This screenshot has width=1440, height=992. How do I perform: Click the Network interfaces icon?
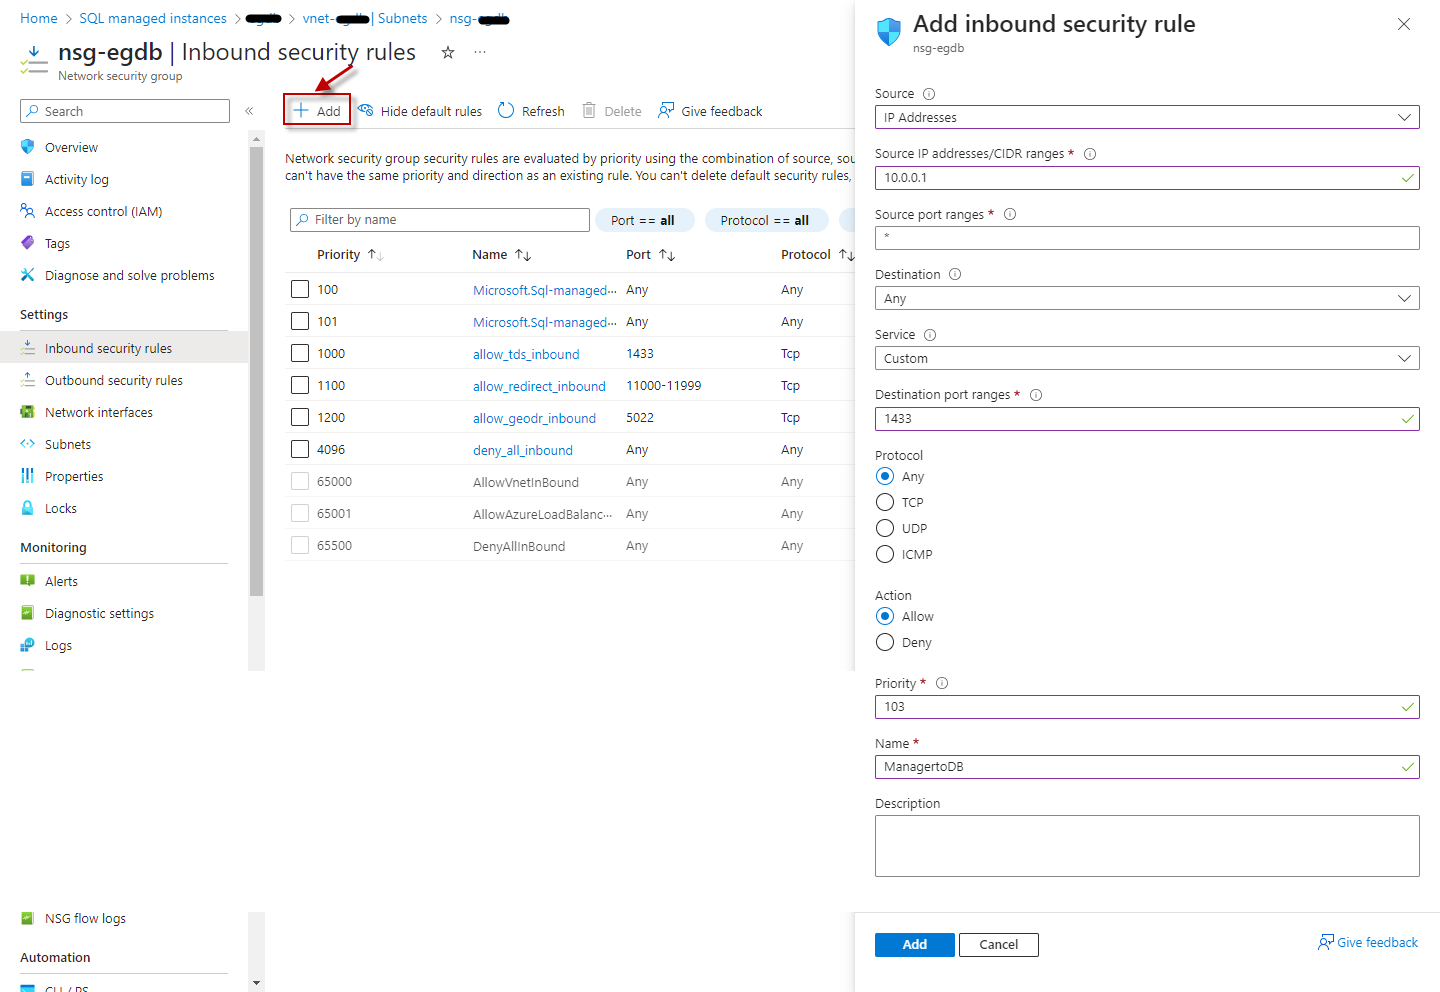pos(28,412)
